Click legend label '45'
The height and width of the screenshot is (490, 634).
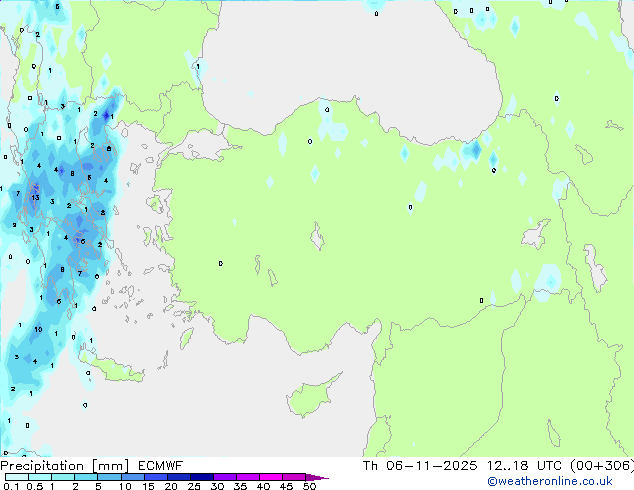coord(287,486)
